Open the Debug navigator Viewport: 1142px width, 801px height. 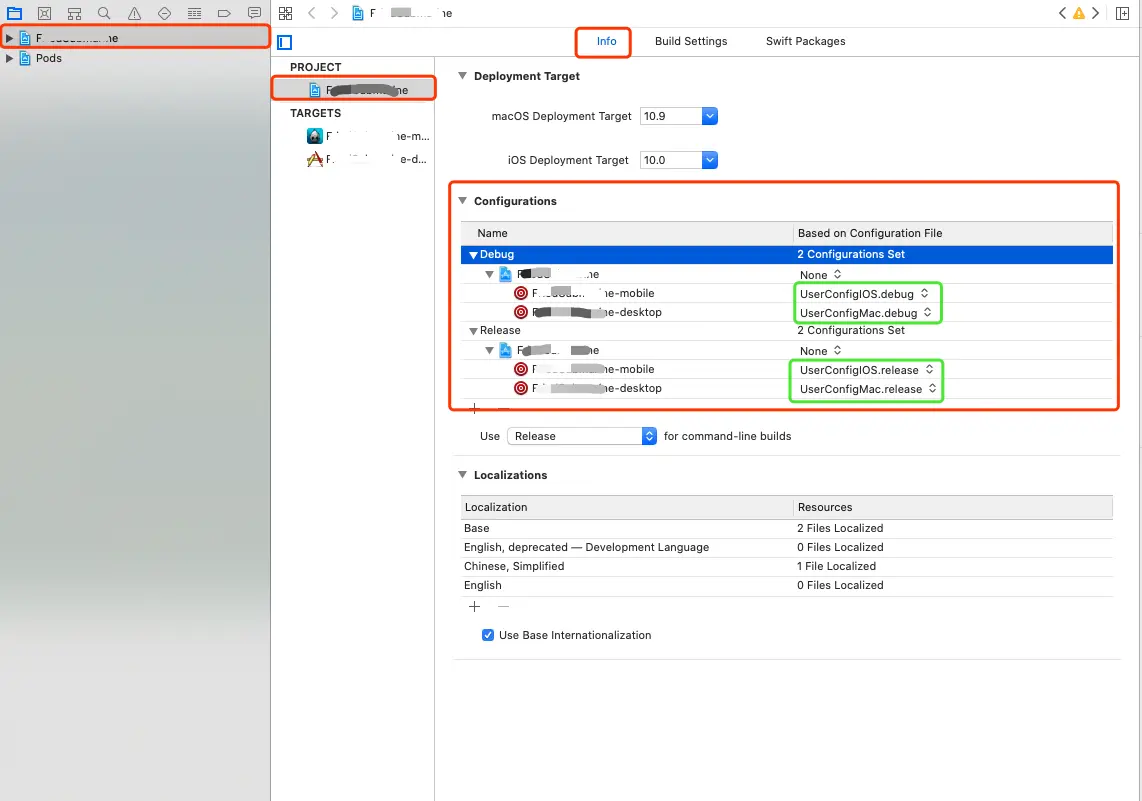click(194, 13)
